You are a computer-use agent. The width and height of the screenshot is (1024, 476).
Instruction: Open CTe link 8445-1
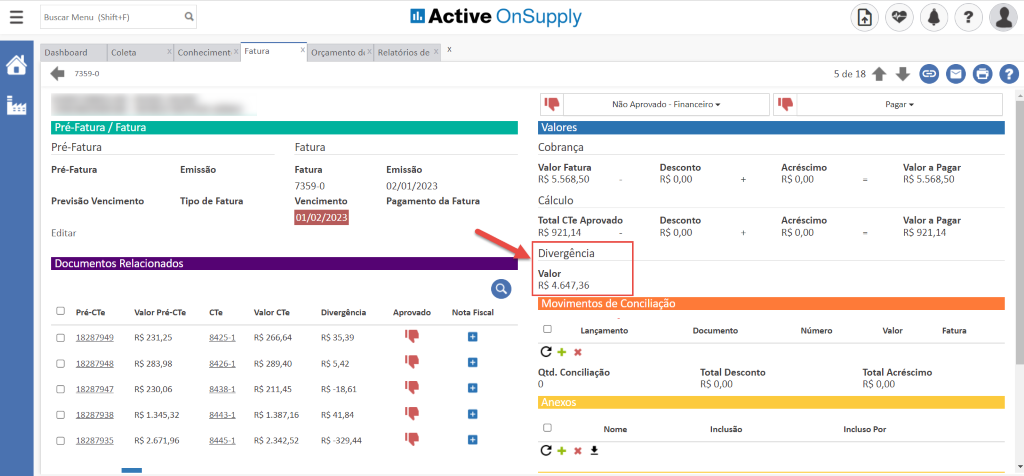coord(222,441)
